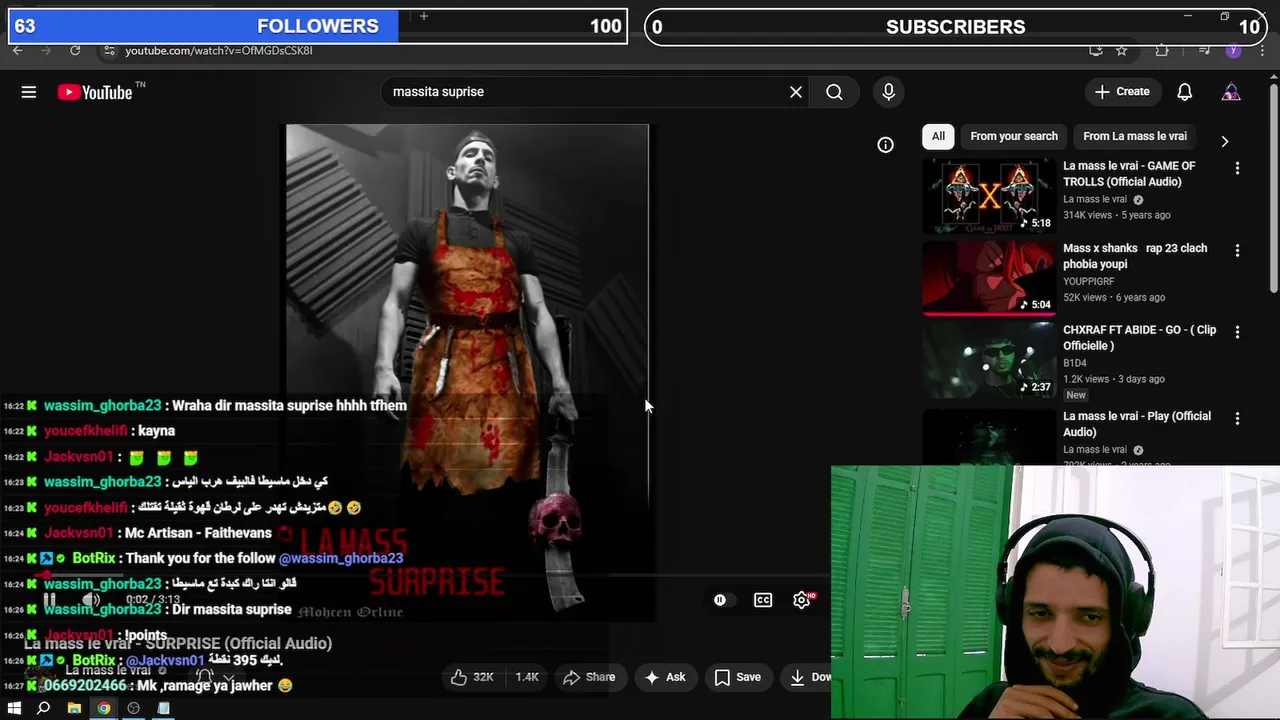Reload the page with the browser refresh icon
The height and width of the screenshot is (720, 1280).
pyautogui.click(x=75, y=50)
